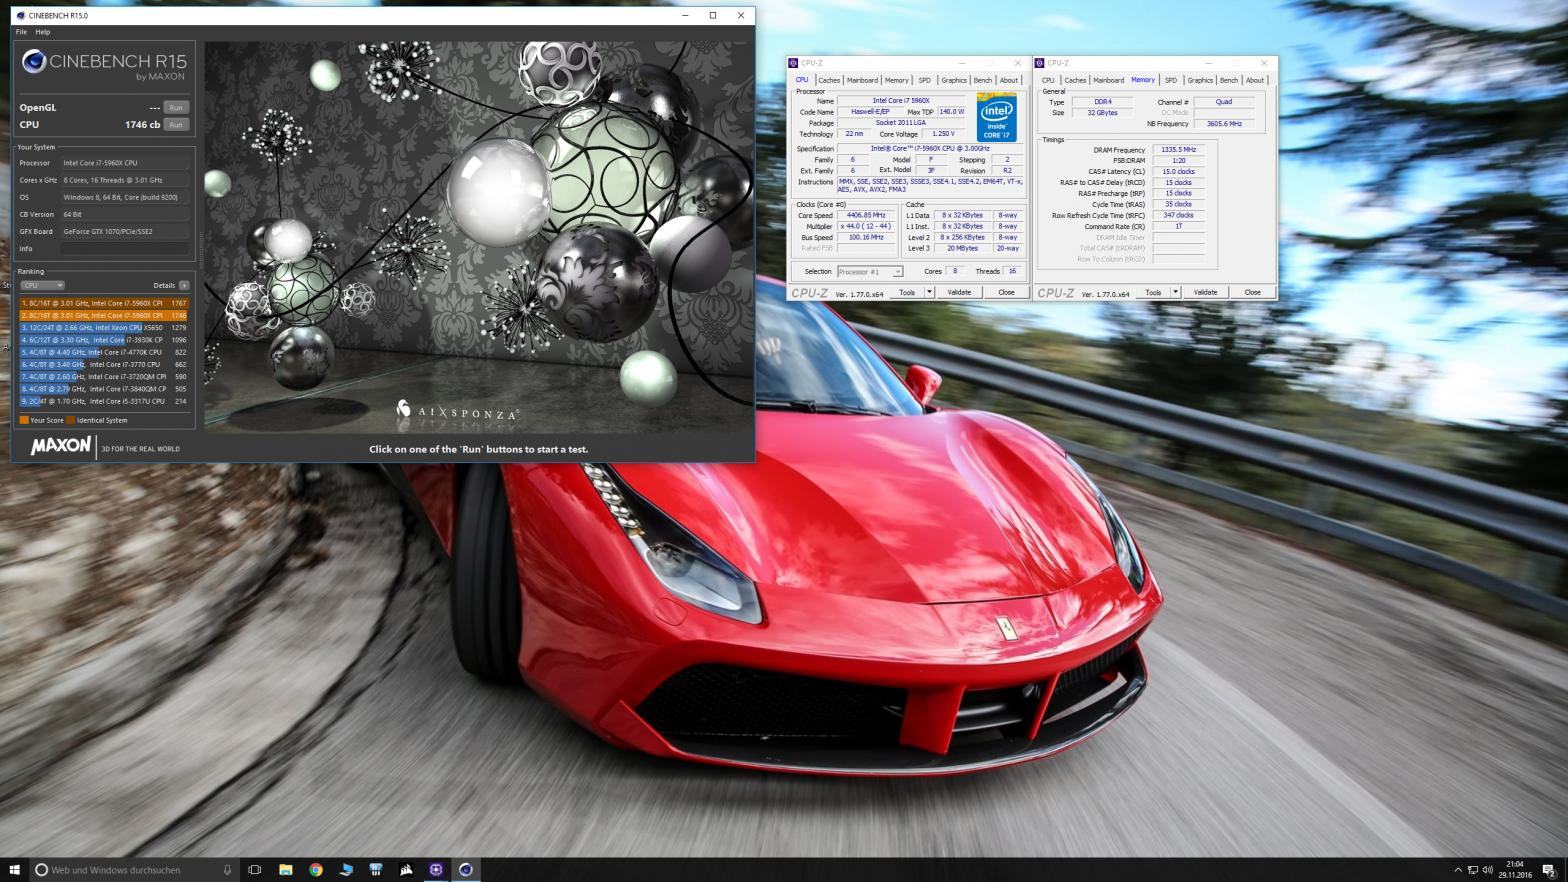Expand Tools arrow in CPU-Z memory window
This screenshot has height=882, width=1568.
coord(1175,292)
